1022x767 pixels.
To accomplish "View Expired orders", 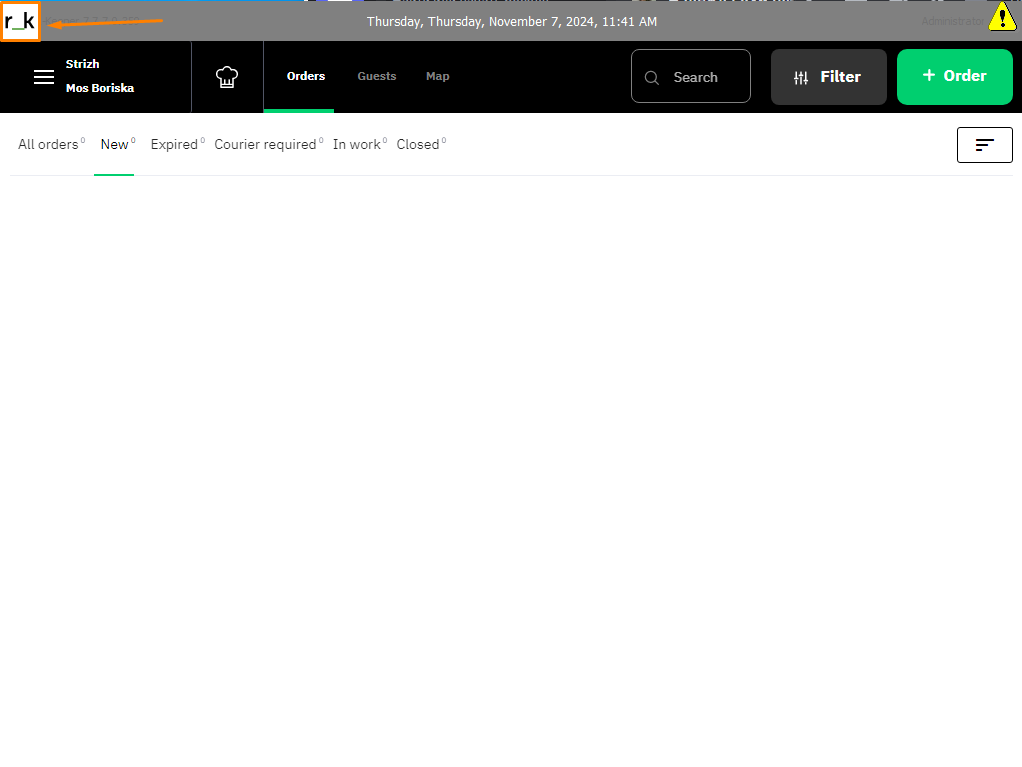I will pyautogui.click(x=174, y=145).
